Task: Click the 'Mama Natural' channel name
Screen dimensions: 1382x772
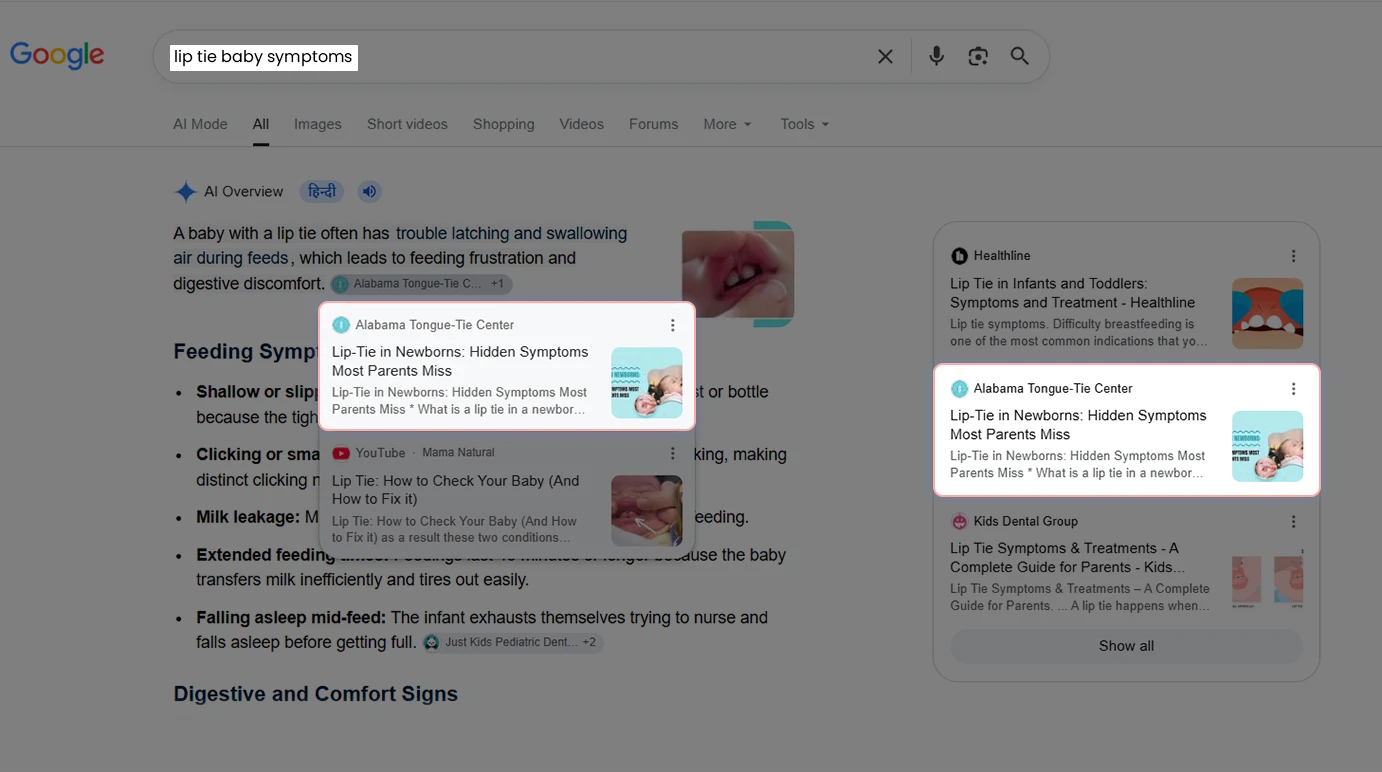Action: (x=458, y=453)
